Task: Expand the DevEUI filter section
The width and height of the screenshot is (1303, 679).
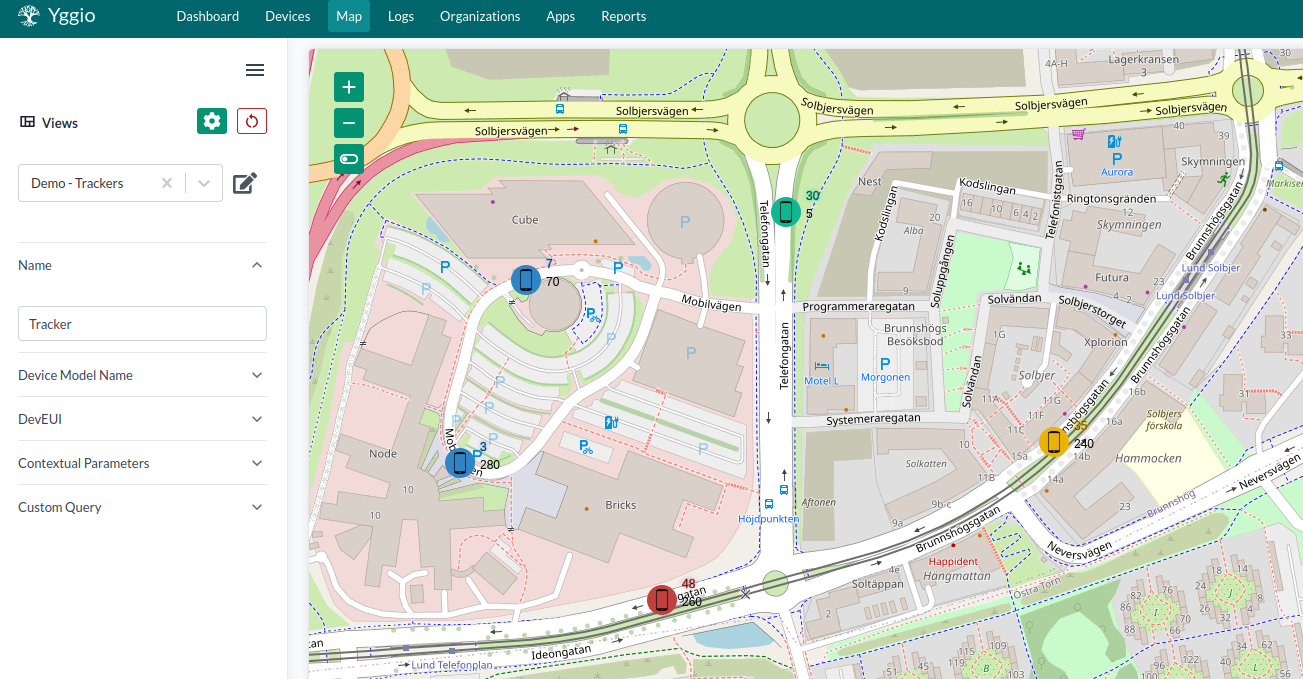Action: coord(257,419)
